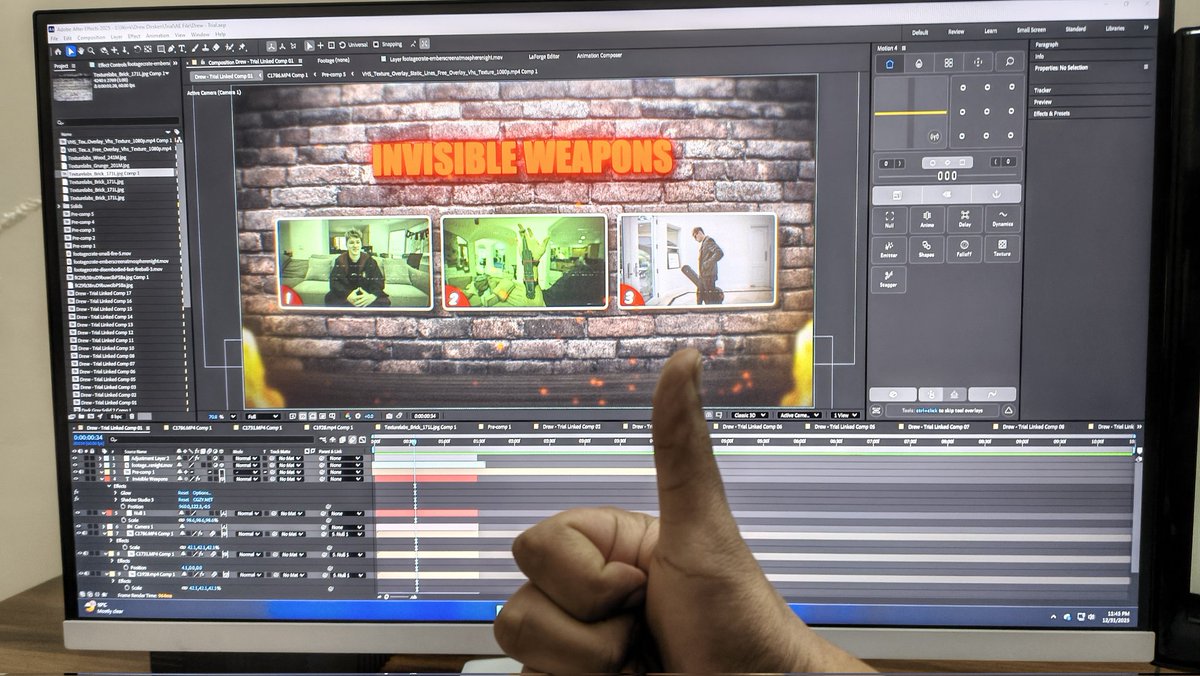Open the File menu
This screenshot has height=676, width=1200.
54,37
